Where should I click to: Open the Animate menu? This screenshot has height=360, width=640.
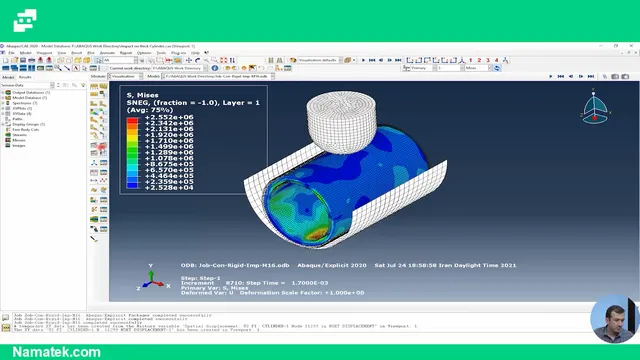[107, 53]
